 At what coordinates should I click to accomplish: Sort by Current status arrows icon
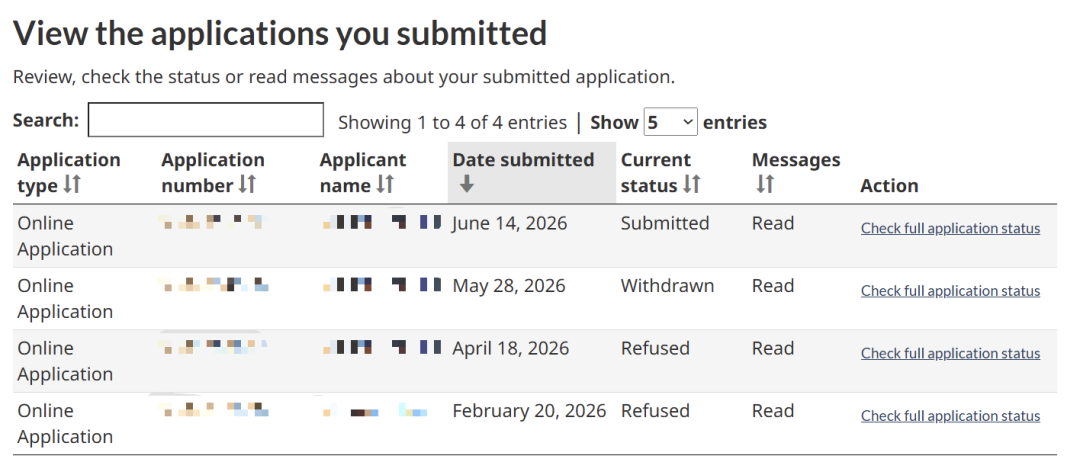(692, 185)
